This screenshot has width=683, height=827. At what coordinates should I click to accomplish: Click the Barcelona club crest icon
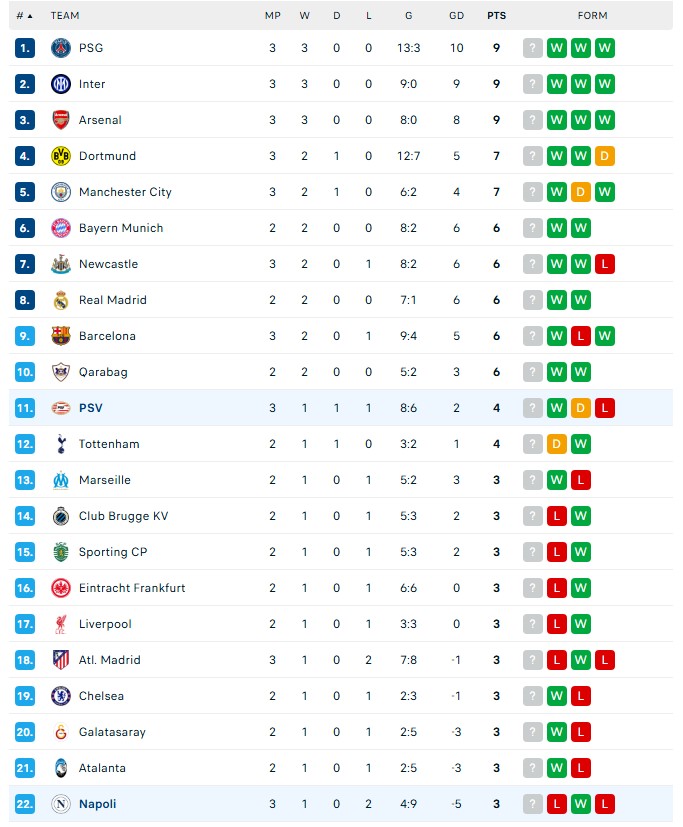pos(61,336)
